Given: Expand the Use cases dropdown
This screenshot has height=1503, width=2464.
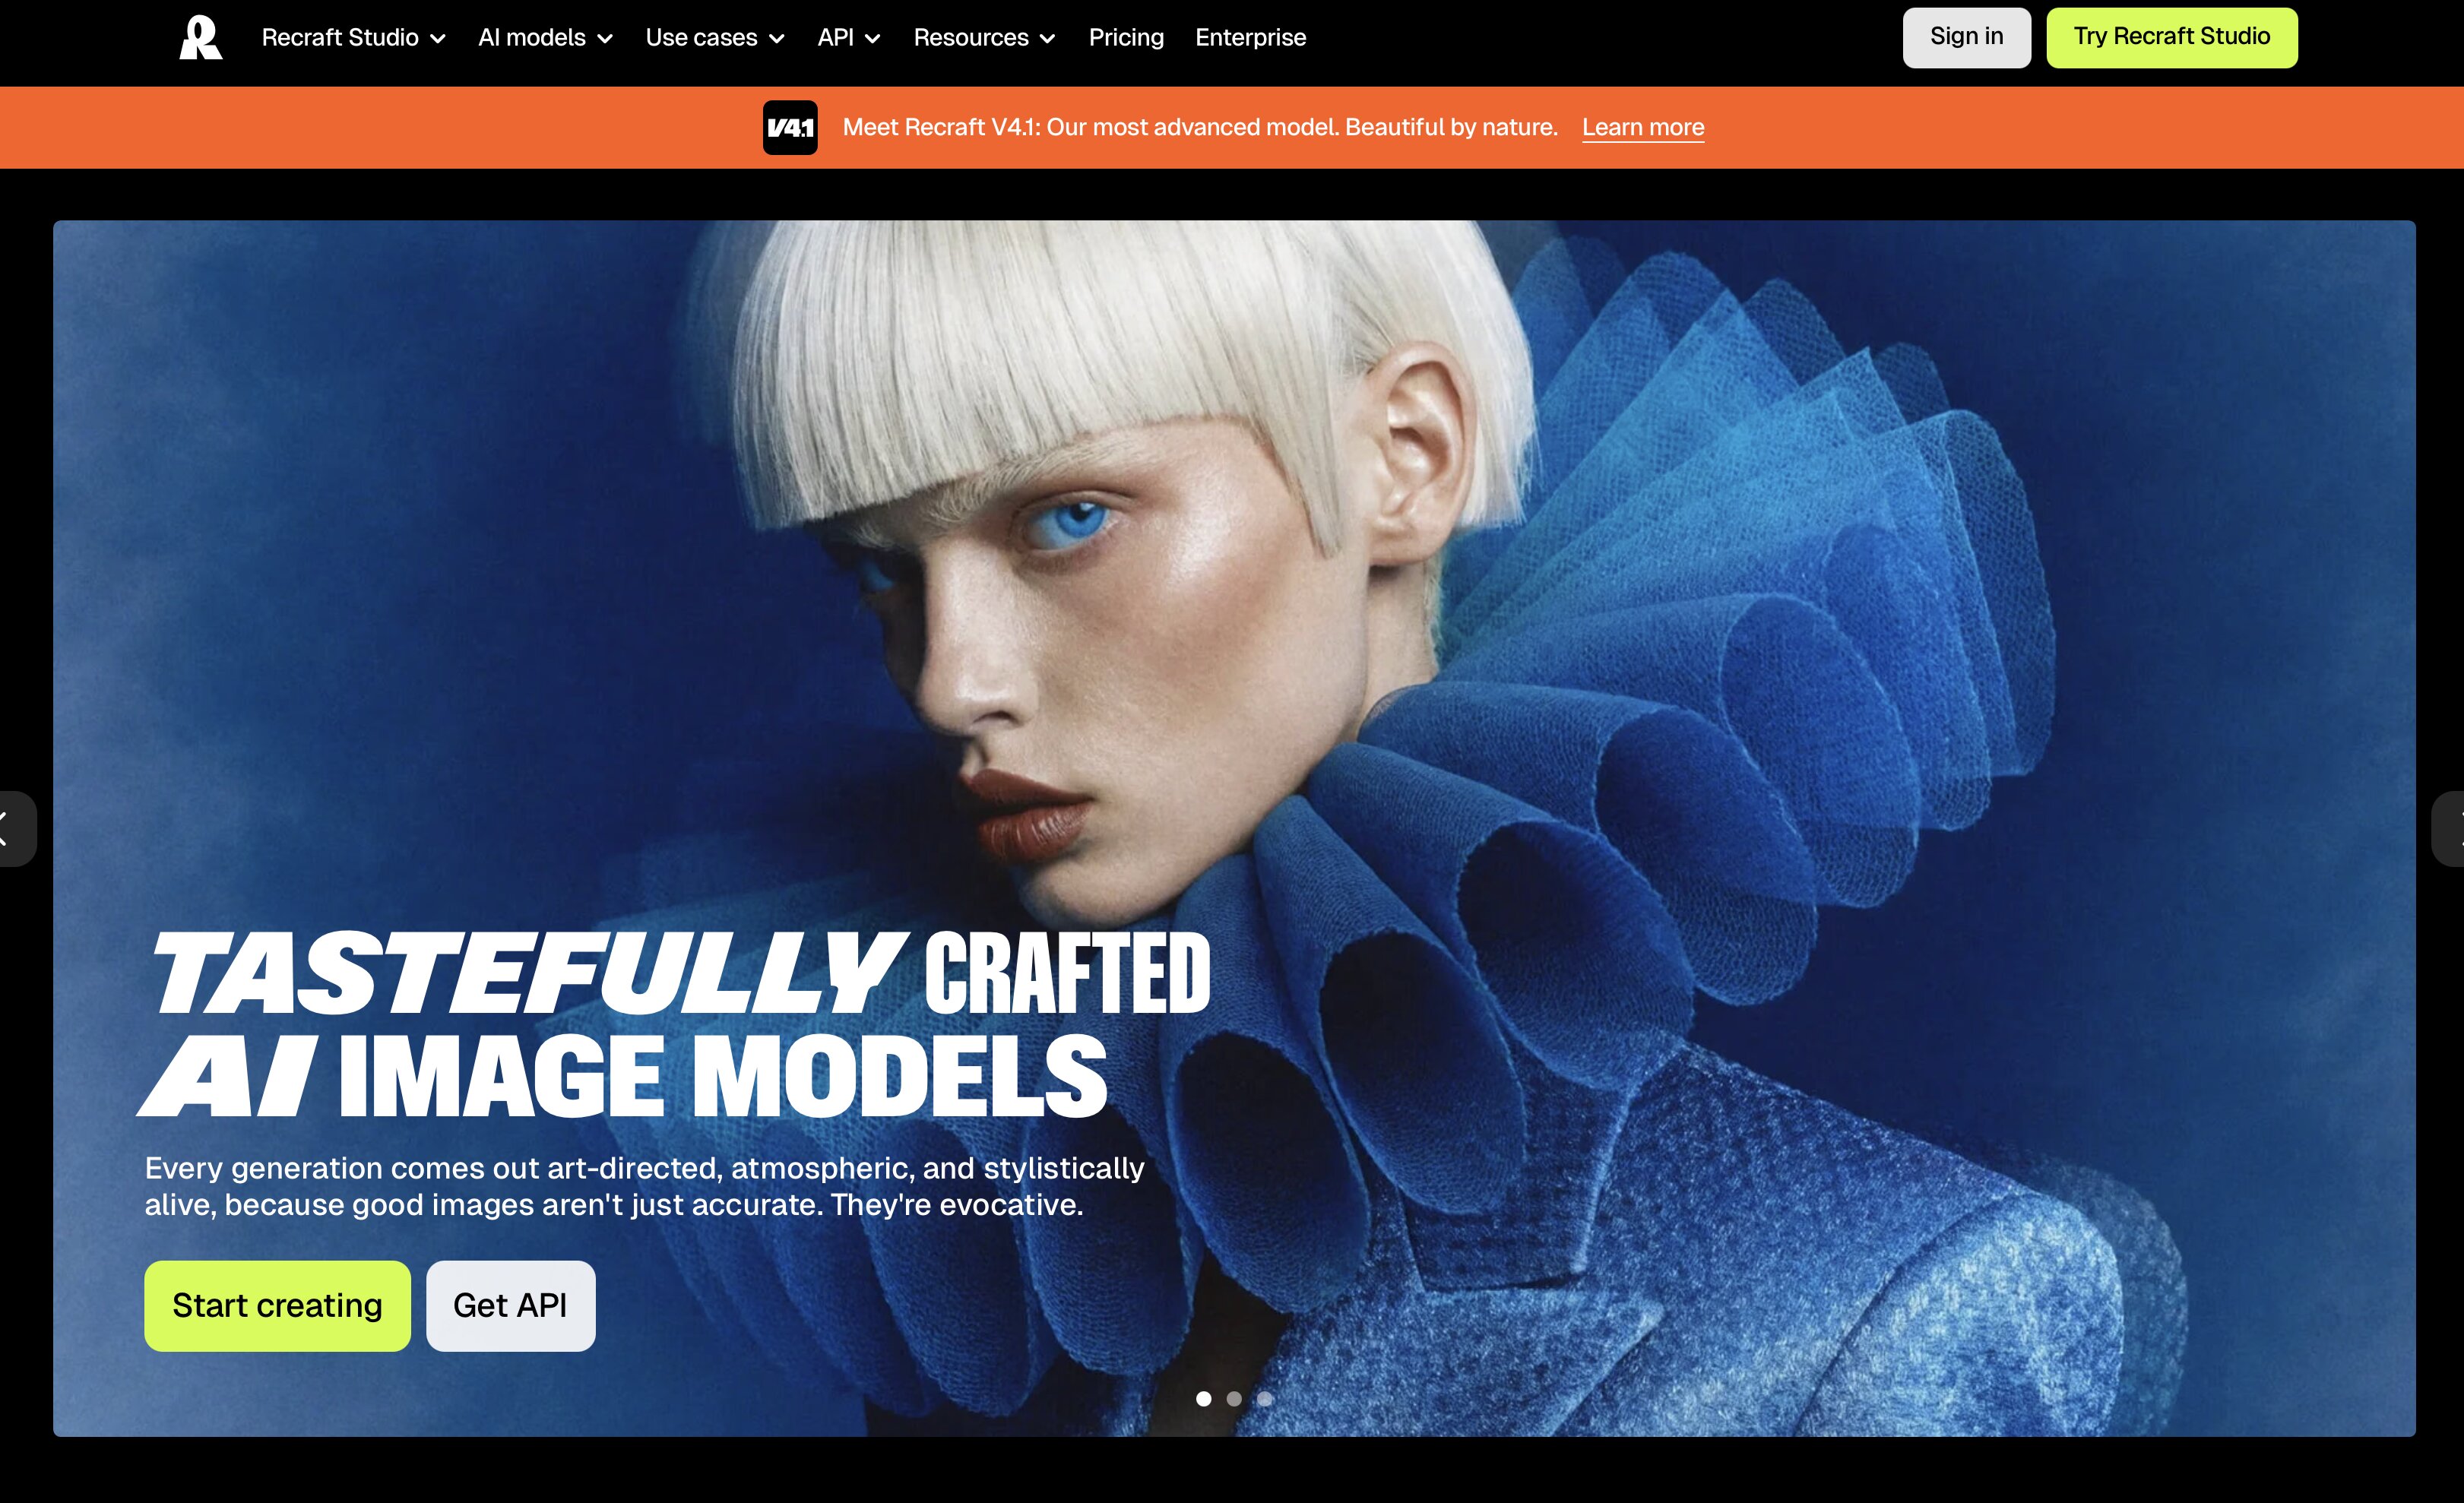Looking at the screenshot, I should tap(715, 38).
